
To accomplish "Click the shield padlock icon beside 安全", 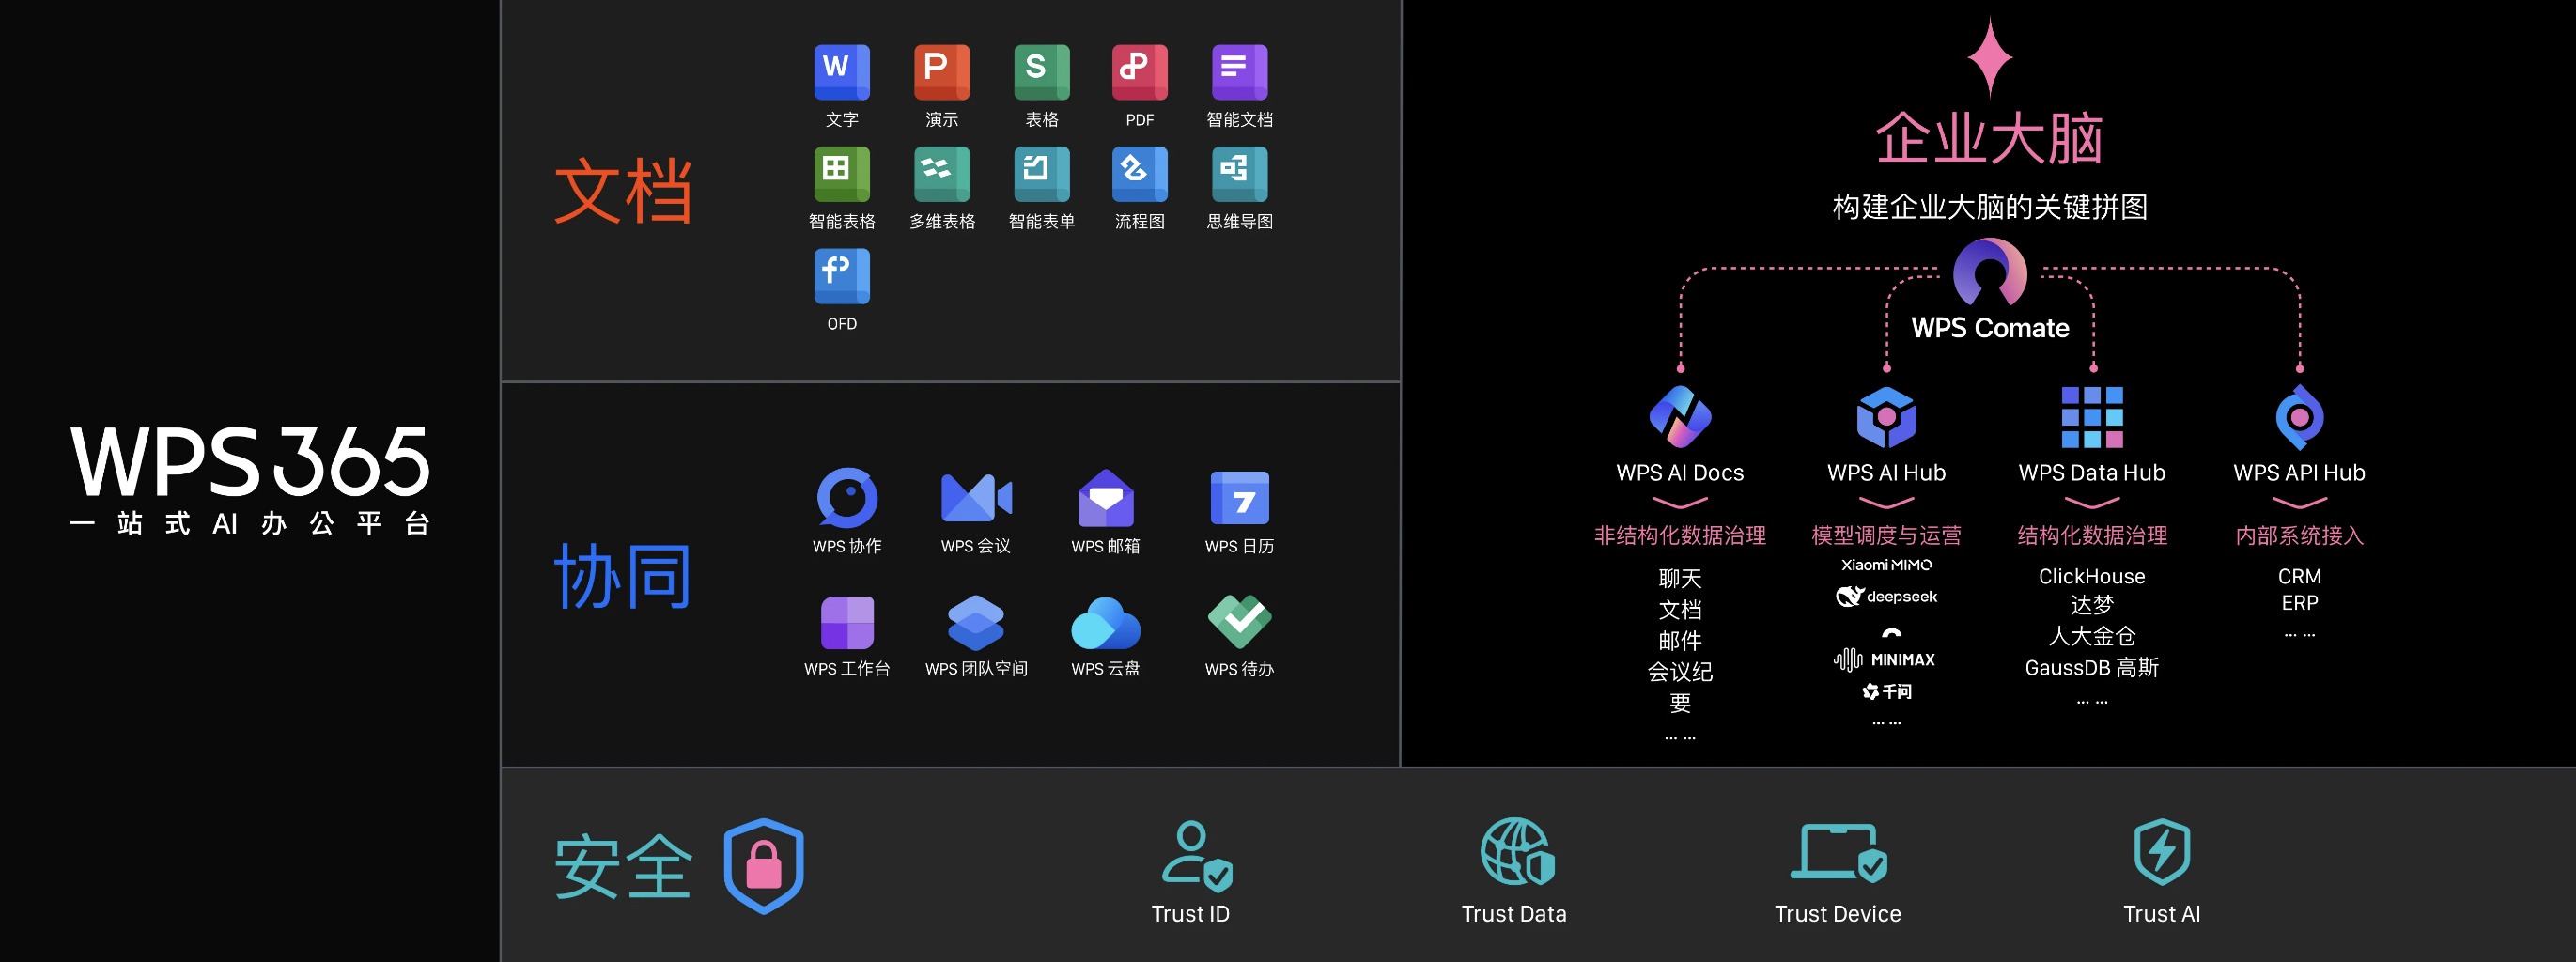I will click(x=763, y=865).
